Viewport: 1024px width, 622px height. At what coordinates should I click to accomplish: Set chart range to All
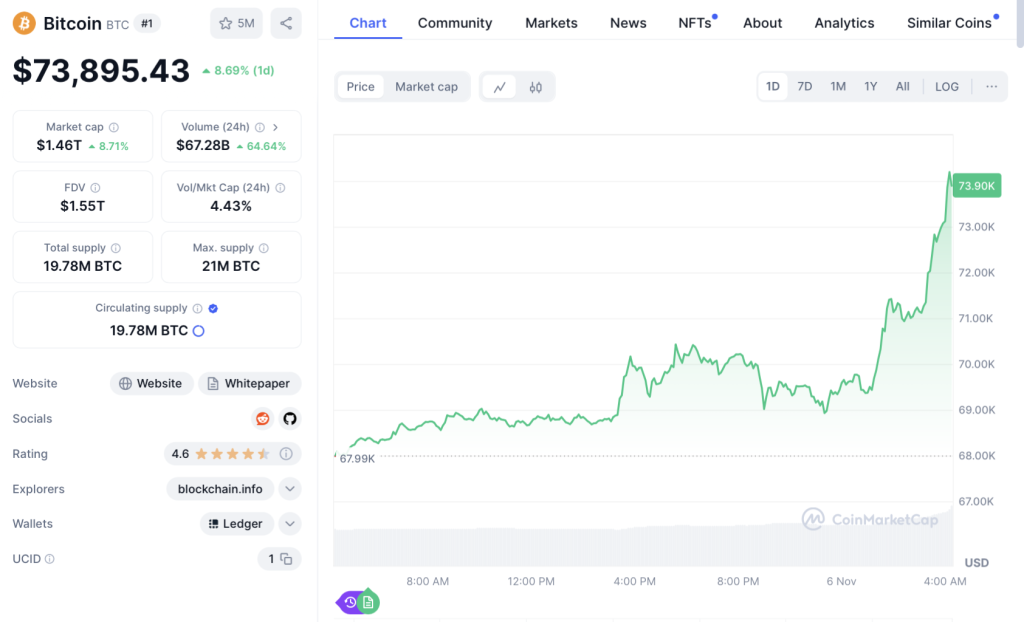[x=903, y=86]
